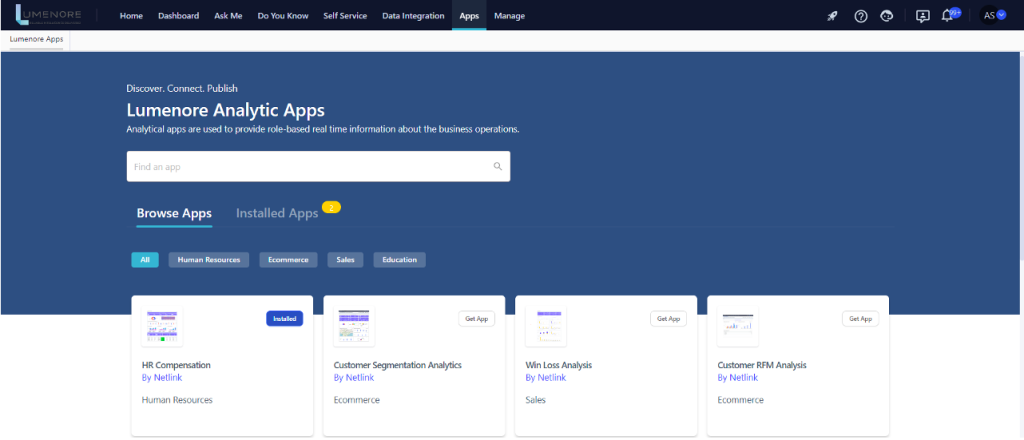Open the Win Loss Analysis app thumbnail
The width and height of the screenshot is (1024, 440).
tap(547, 327)
